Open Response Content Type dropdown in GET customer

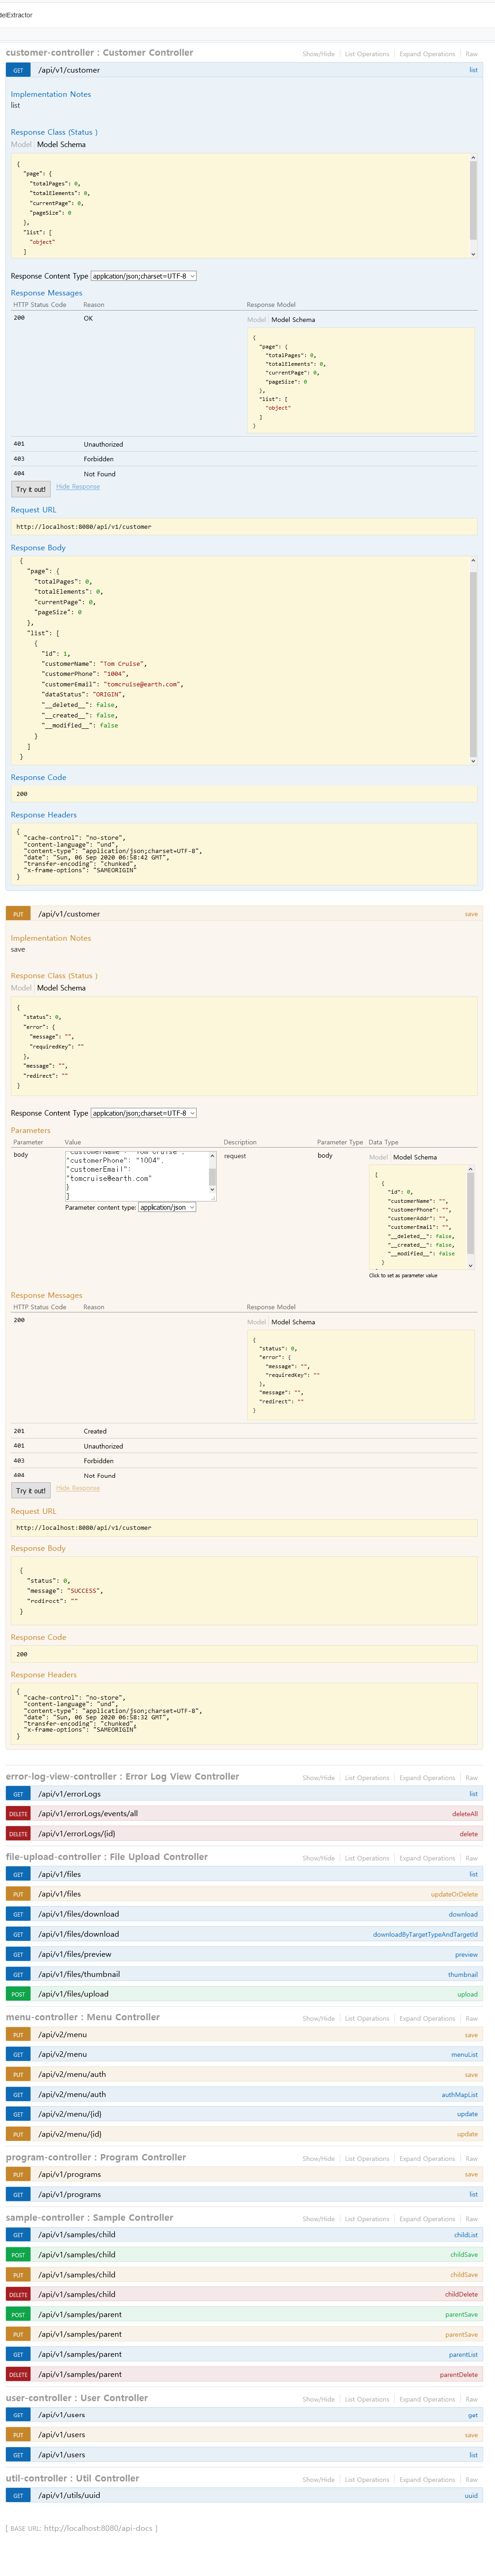point(144,276)
